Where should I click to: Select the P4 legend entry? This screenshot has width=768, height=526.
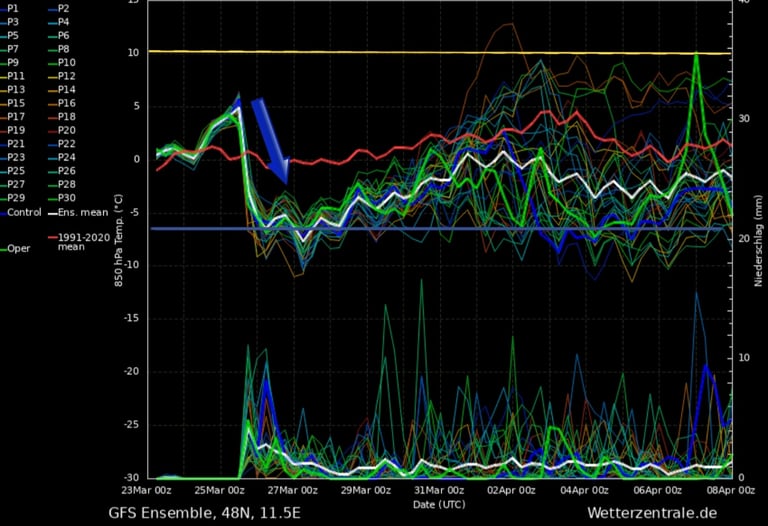[x=64, y=22]
